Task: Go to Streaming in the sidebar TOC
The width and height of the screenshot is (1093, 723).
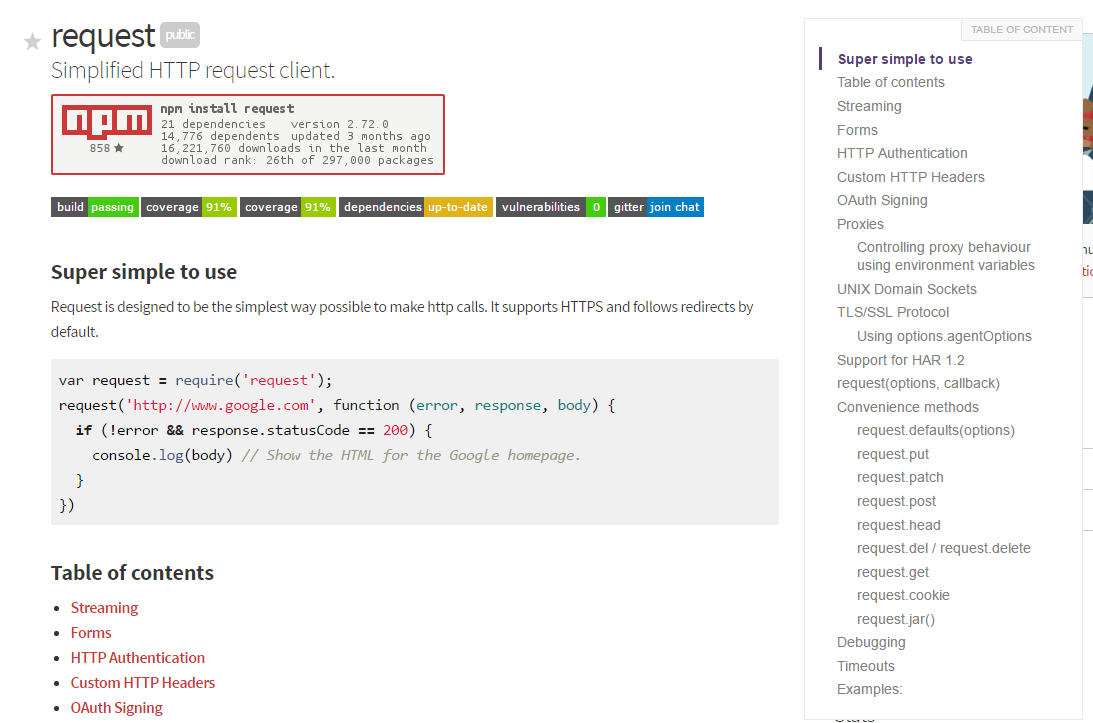Action: (x=869, y=106)
